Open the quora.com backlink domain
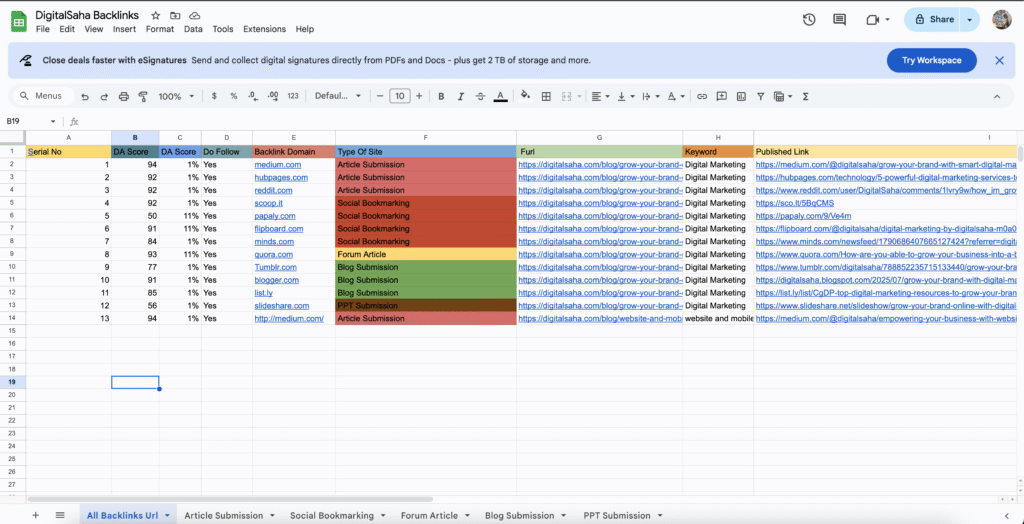The width and height of the screenshot is (1024, 524). (274, 255)
